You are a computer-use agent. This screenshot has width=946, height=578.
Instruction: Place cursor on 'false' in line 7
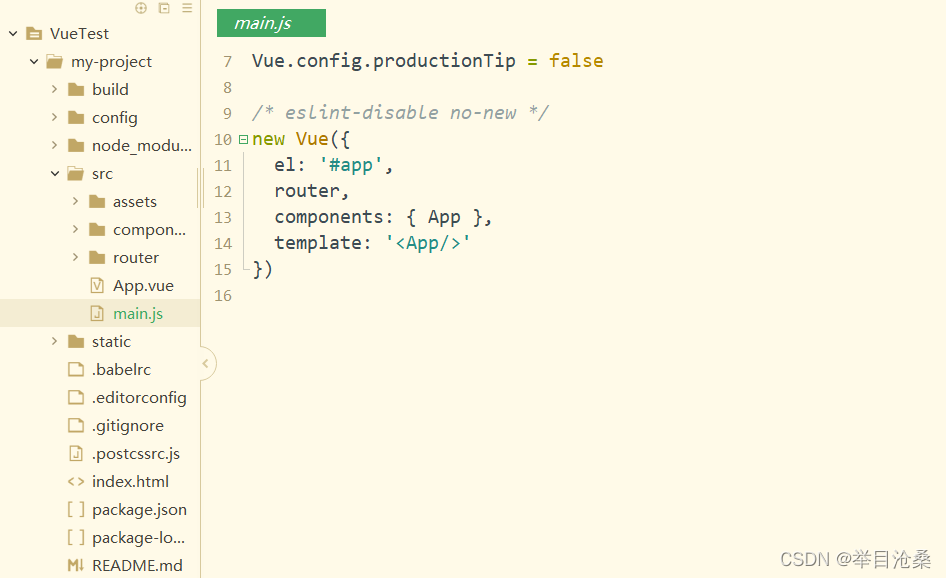click(576, 60)
